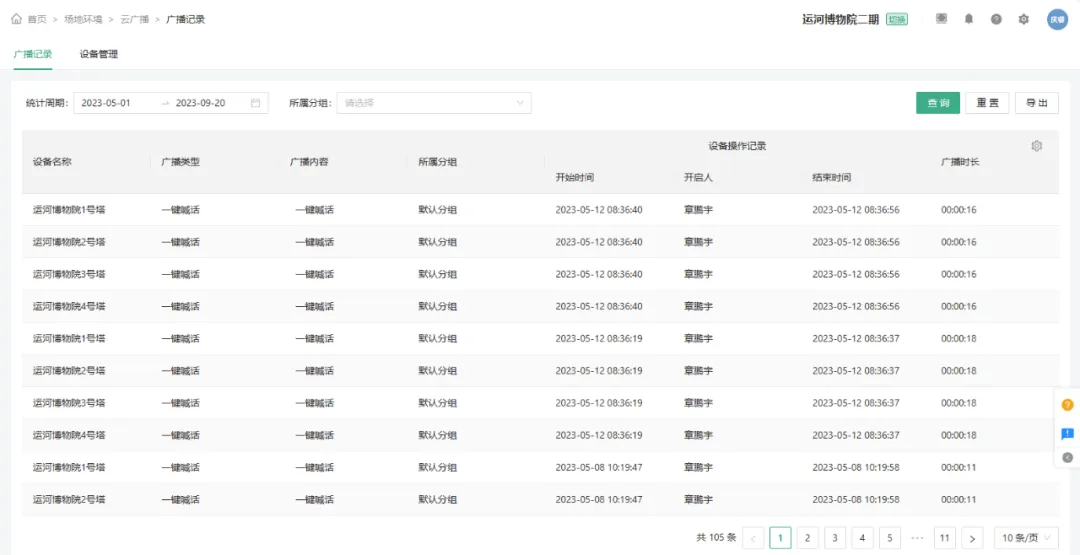Open table column settings gear
Screen dimensions: 1080x555
click(1037, 146)
